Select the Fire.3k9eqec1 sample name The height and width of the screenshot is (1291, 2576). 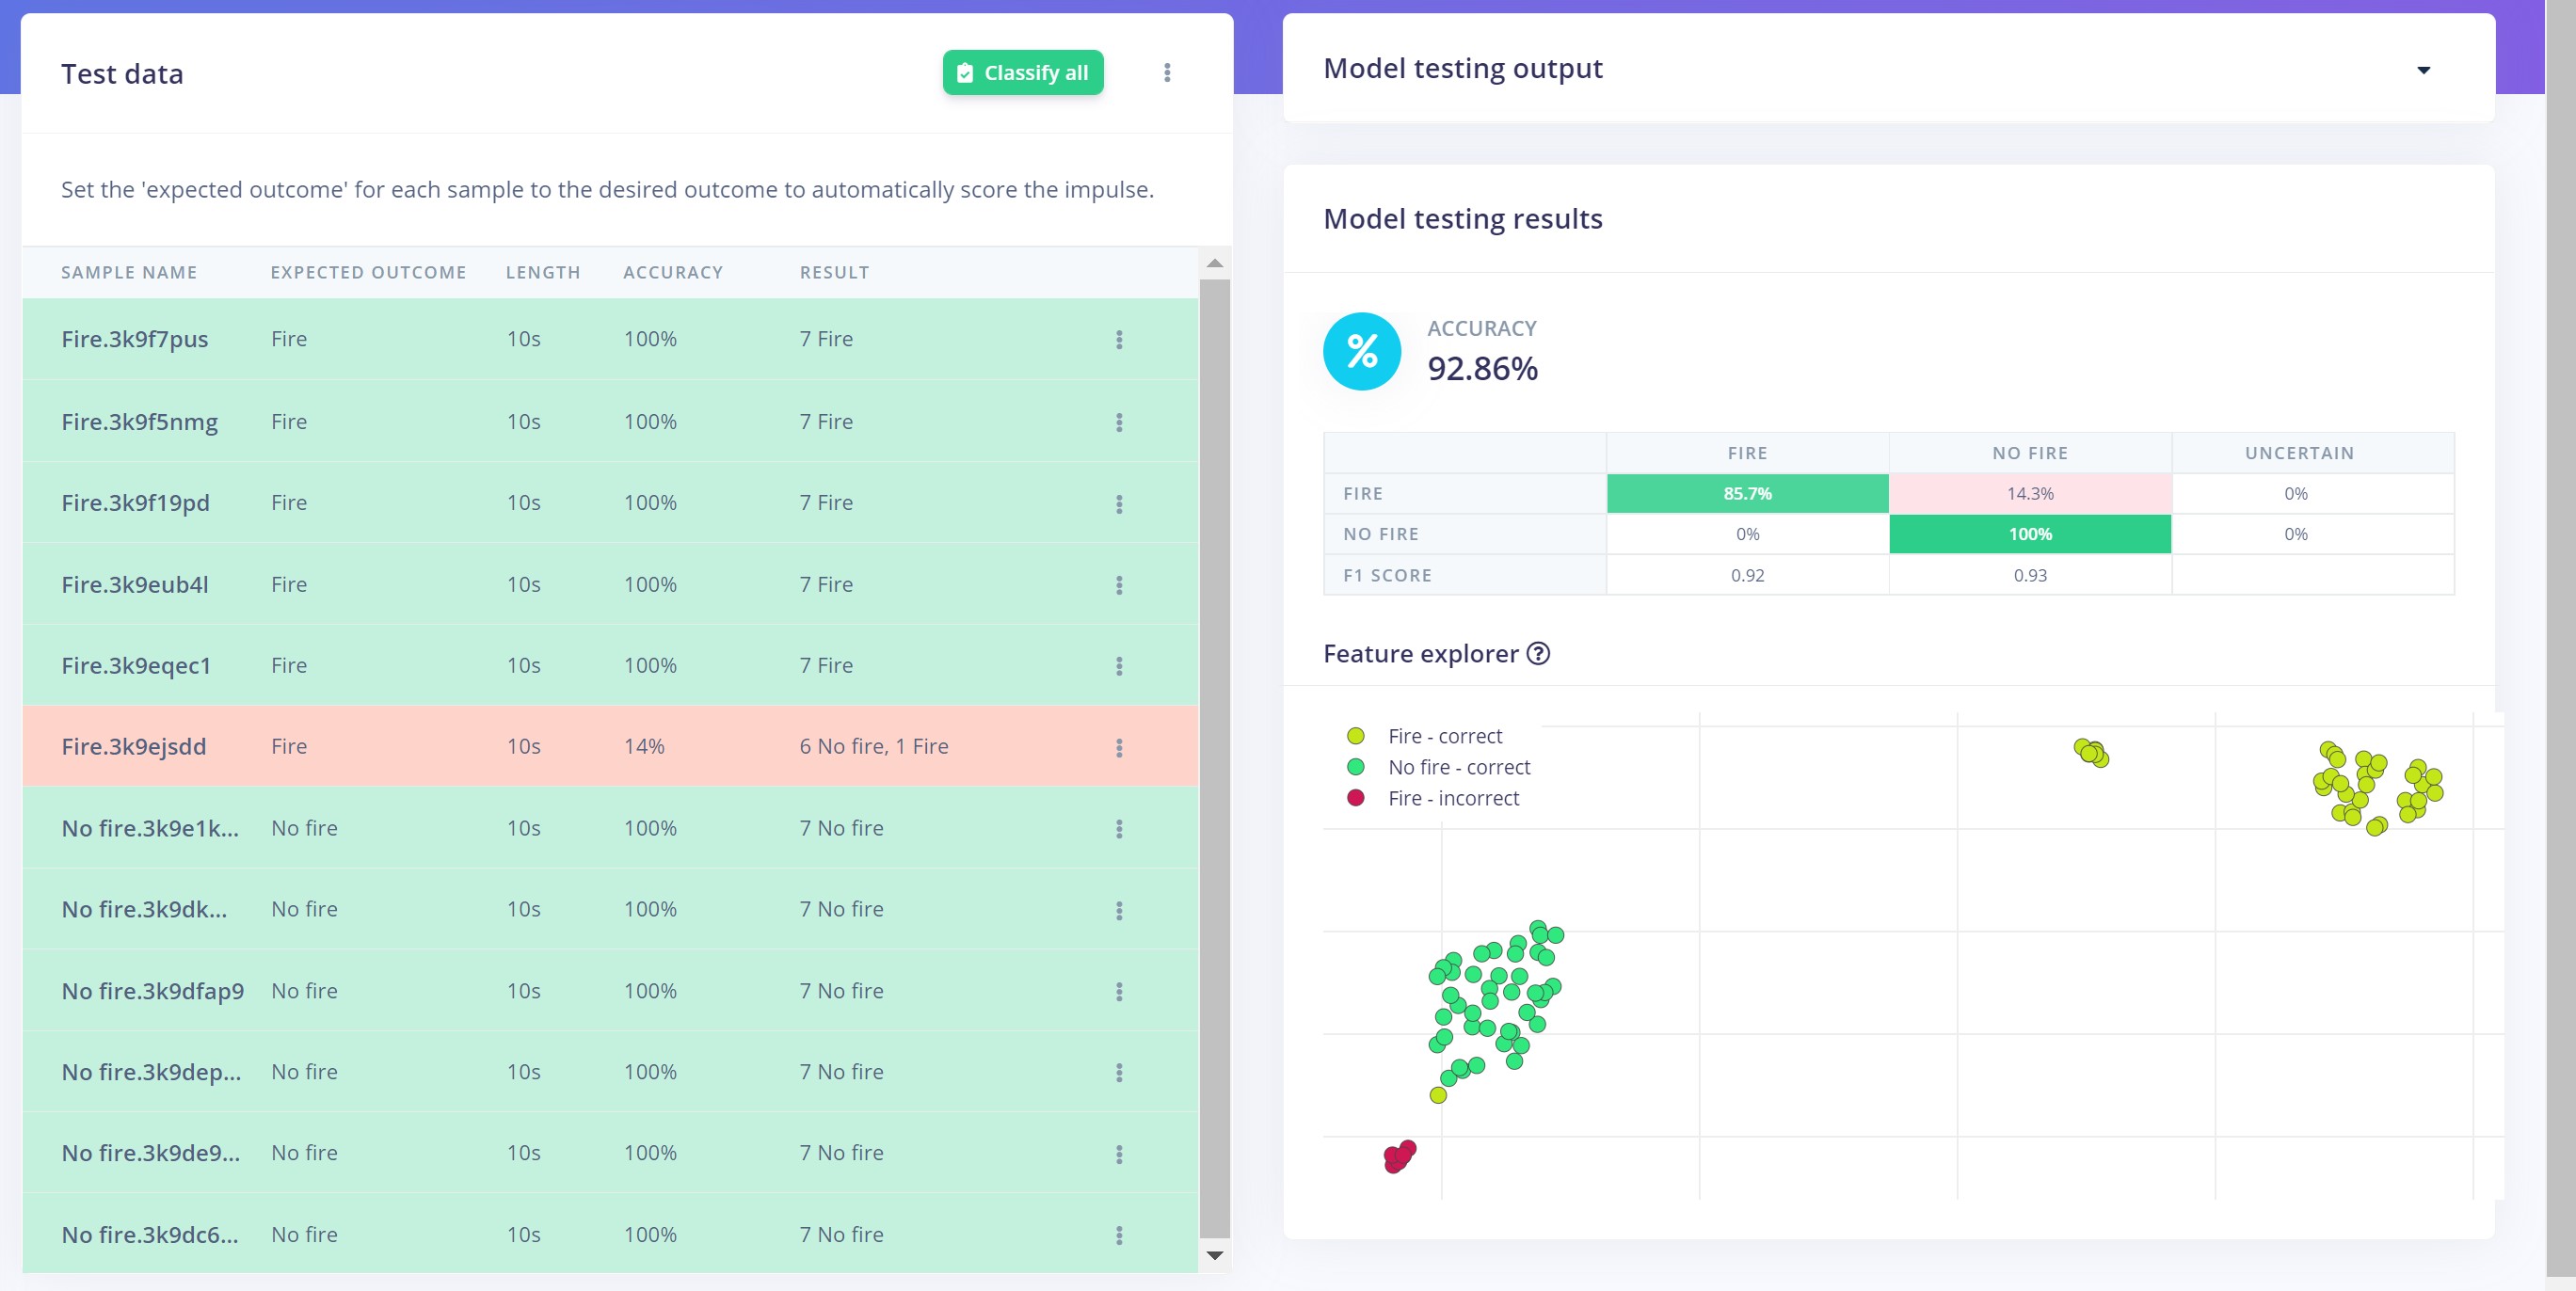coord(136,666)
